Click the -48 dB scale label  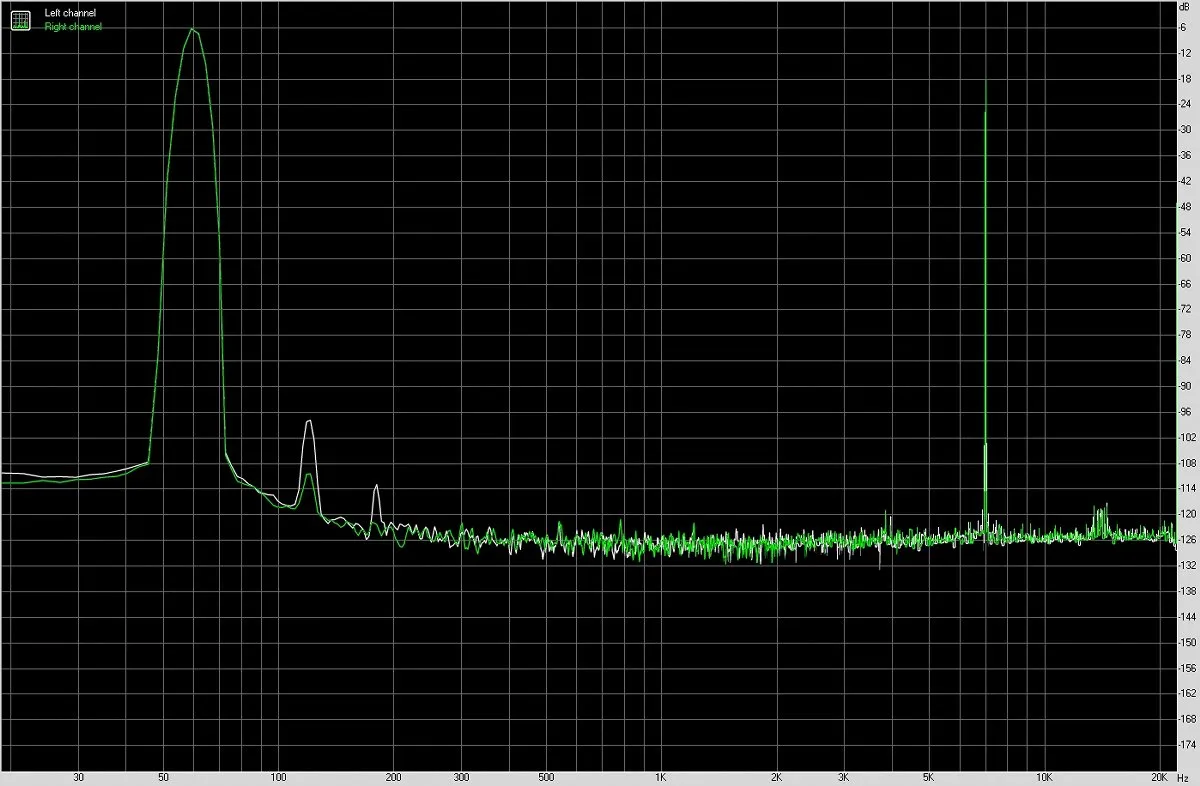pyautogui.click(x=1184, y=206)
